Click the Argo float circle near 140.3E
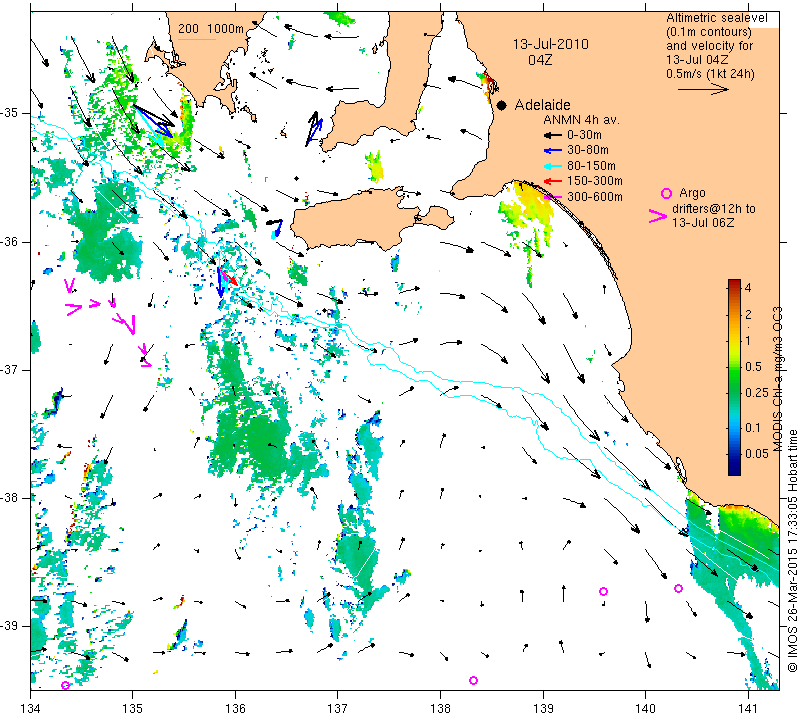The height and width of the screenshot is (720, 800). (x=678, y=588)
